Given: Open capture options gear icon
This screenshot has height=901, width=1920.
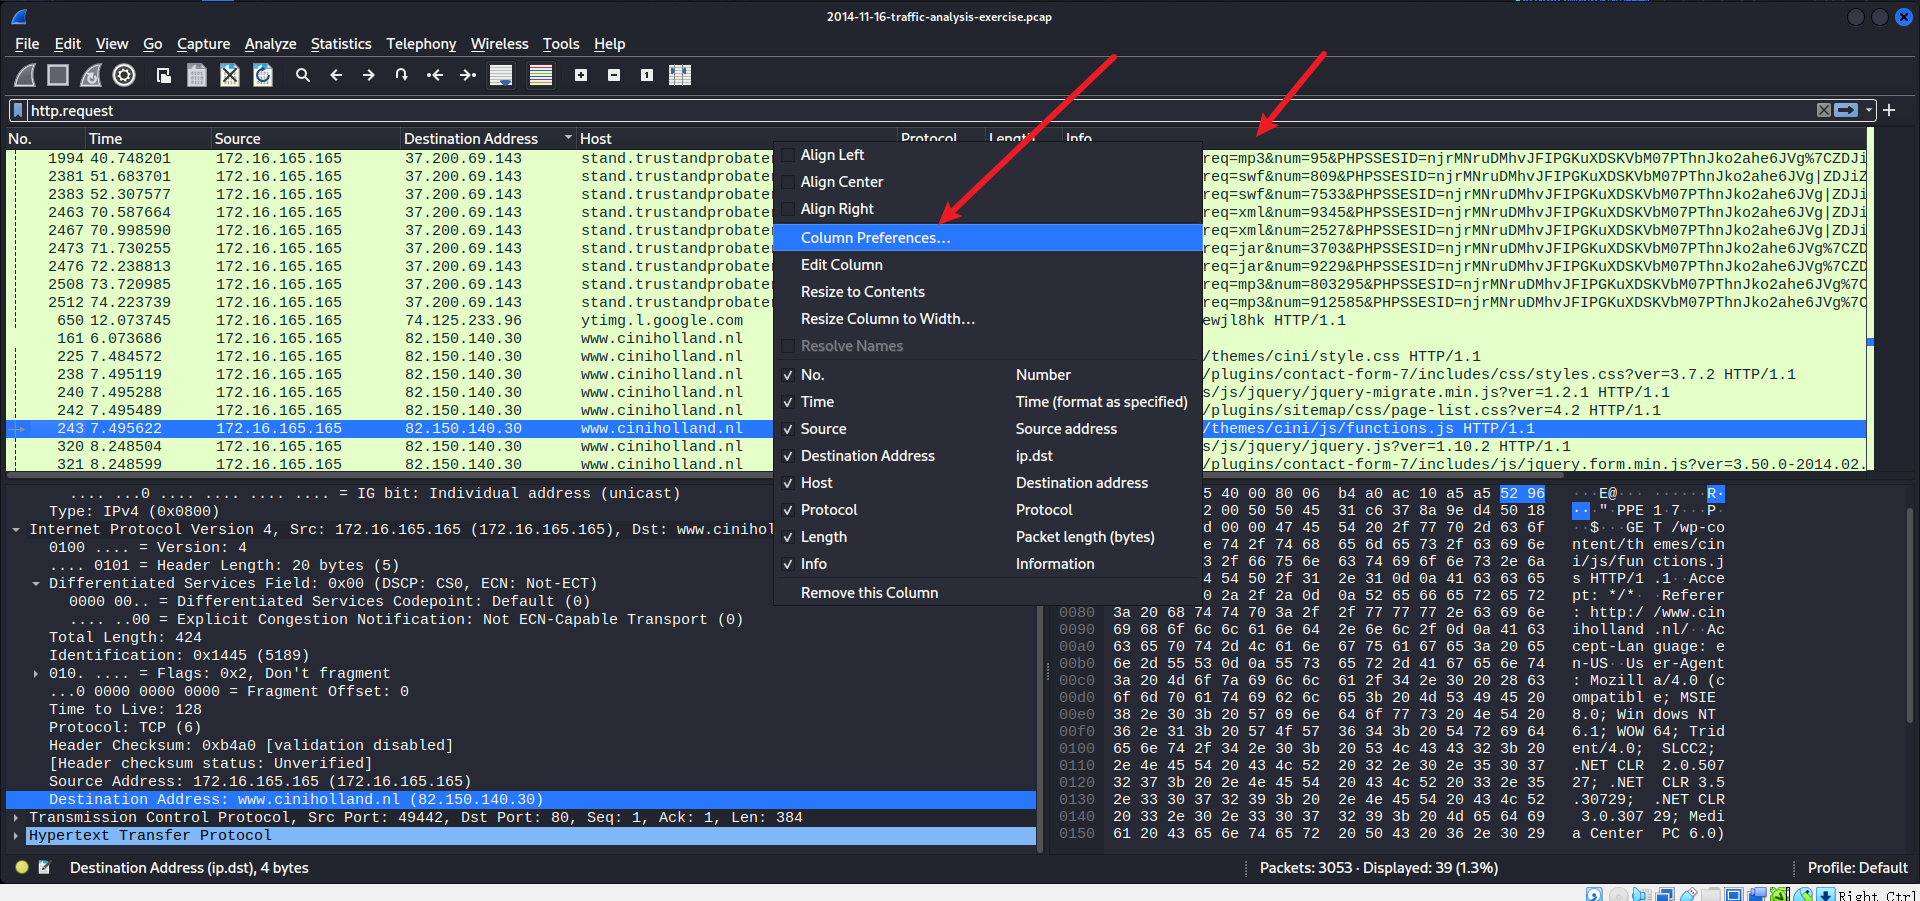Looking at the screenshot, I should point(124,75).
